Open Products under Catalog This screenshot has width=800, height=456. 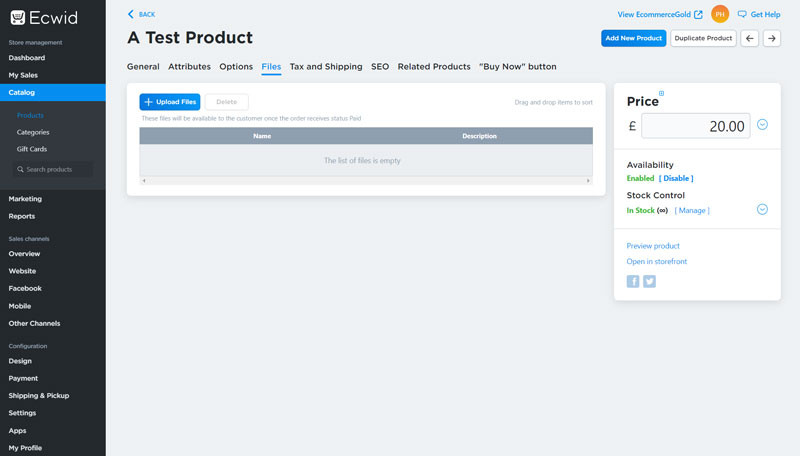pos(30,115)
